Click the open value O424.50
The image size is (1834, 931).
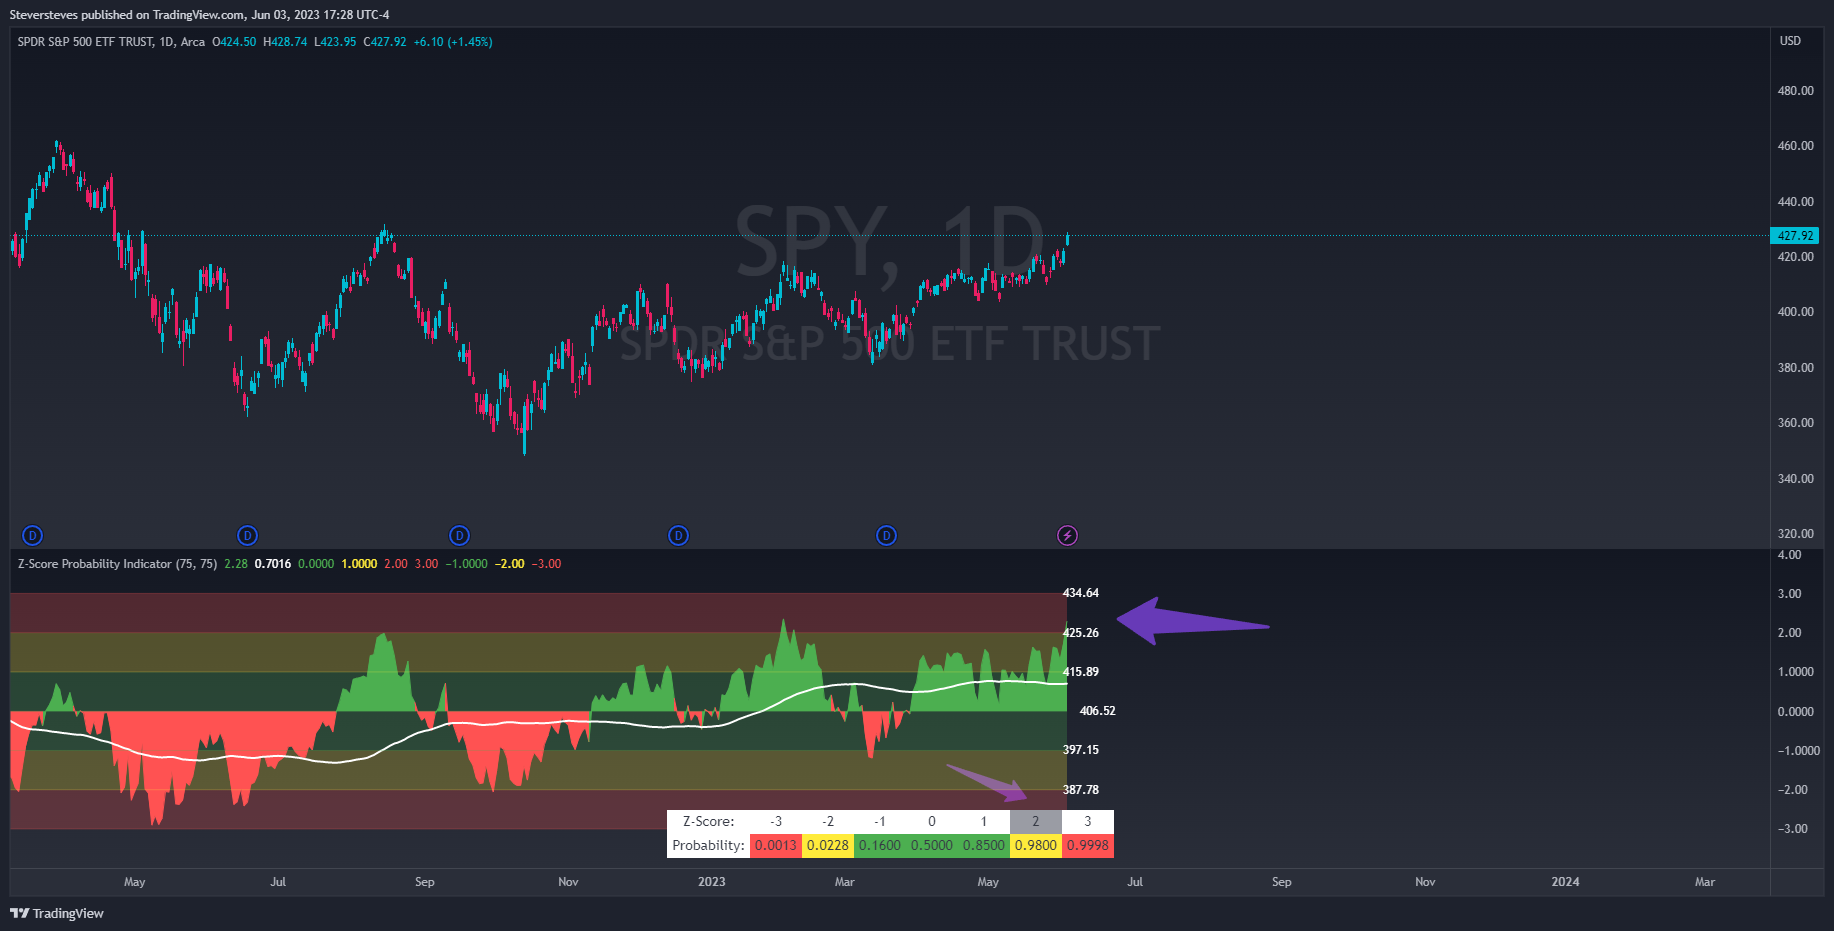coord(234,42)
